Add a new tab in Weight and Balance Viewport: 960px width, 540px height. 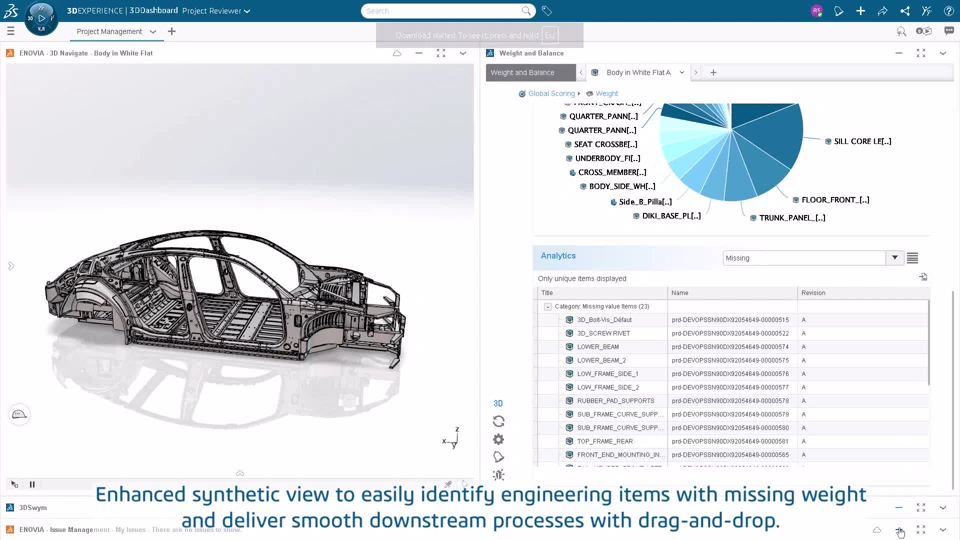click(713, 72)
